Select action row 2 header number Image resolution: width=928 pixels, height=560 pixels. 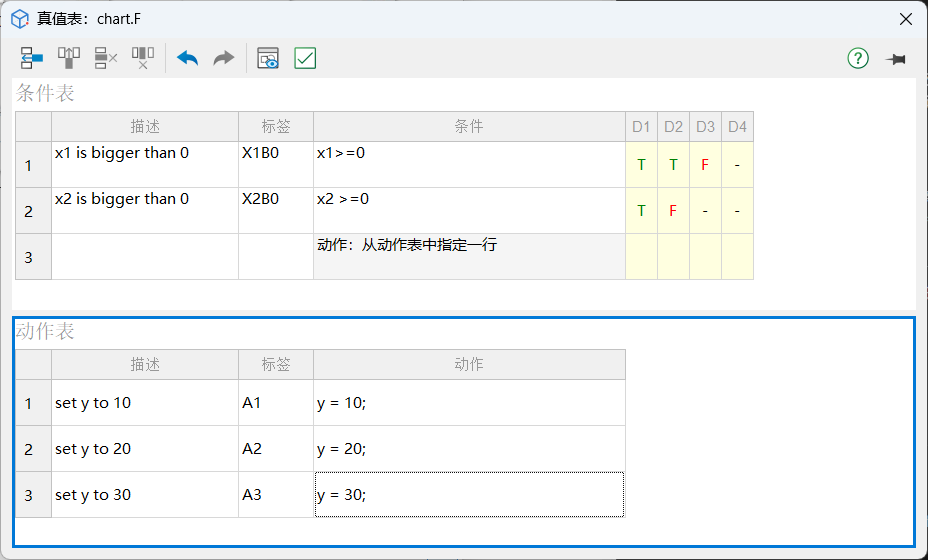point(29,450)
